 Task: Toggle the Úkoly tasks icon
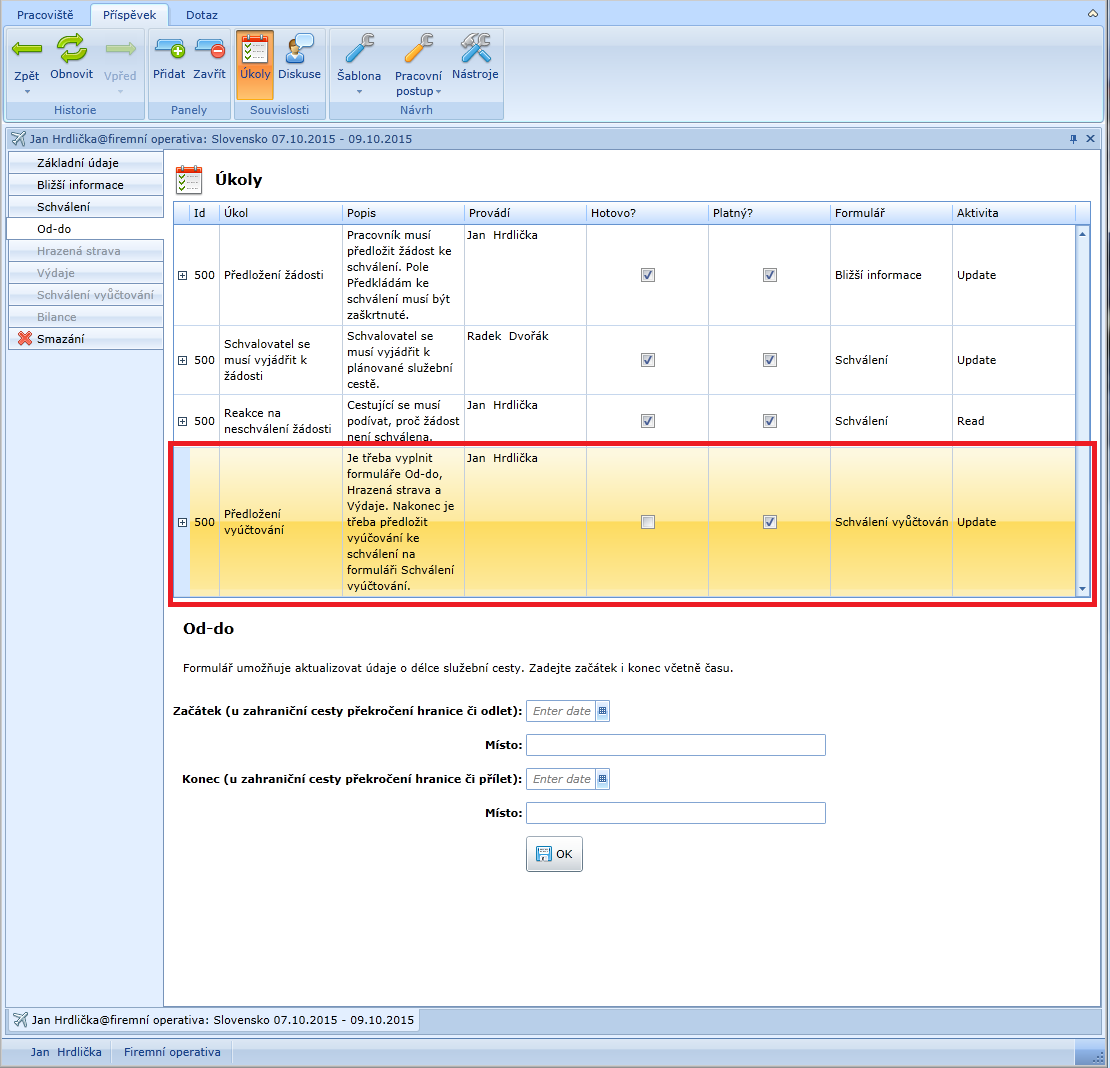(x=255, y=49)
